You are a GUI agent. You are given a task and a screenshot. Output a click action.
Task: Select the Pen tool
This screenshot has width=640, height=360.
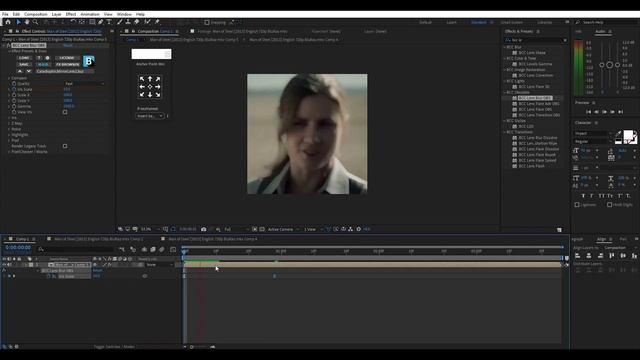click(100, 22)
